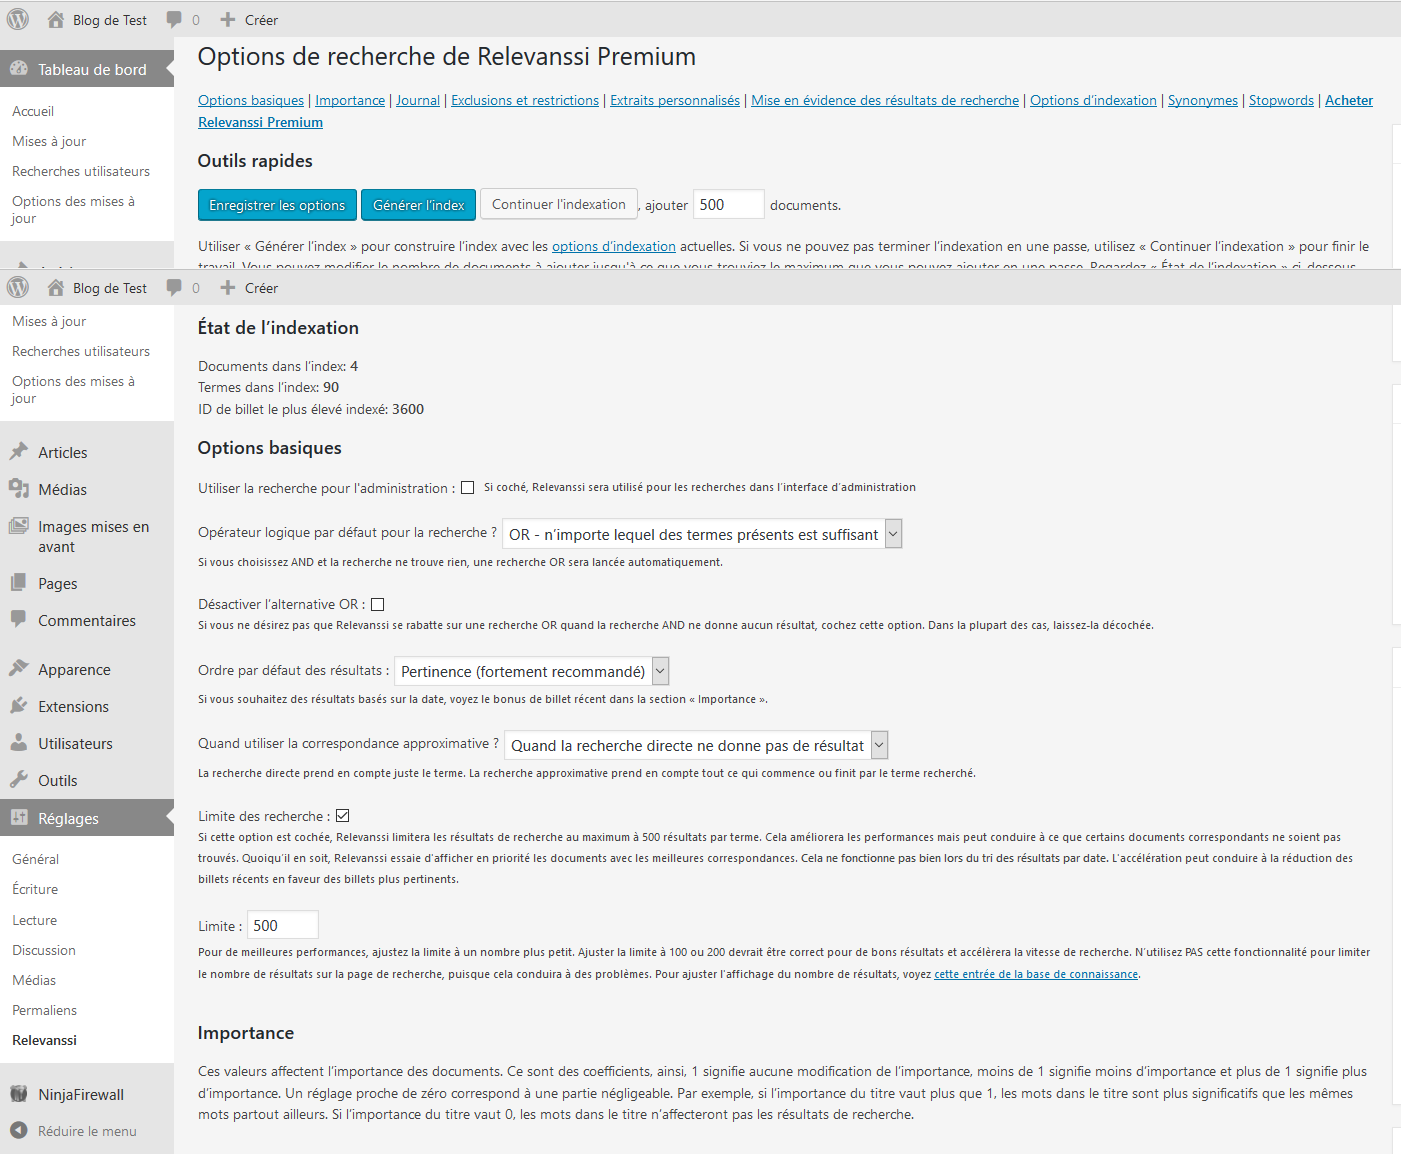Open Écriture settings submenu

pyautogui.click(x=35, y=889)
